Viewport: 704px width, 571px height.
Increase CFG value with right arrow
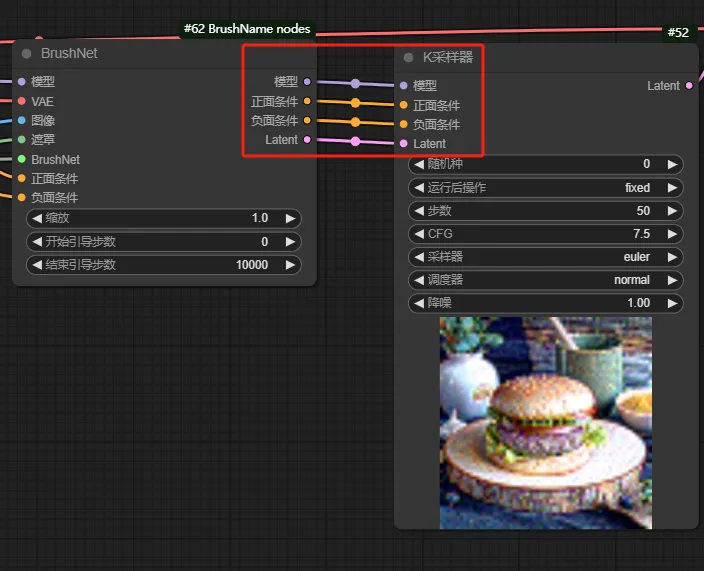click(x=672, y=234)
